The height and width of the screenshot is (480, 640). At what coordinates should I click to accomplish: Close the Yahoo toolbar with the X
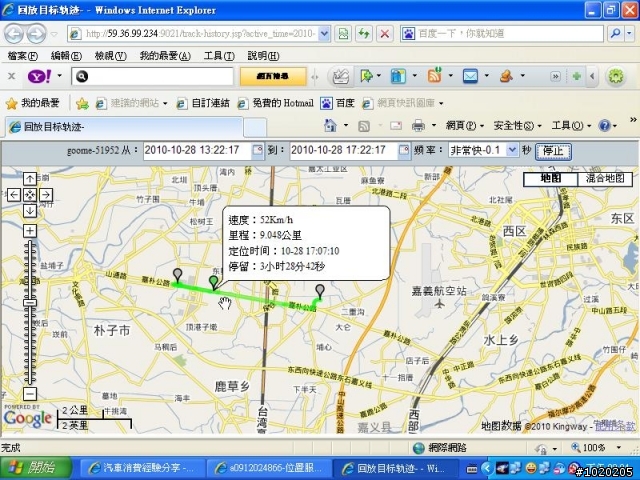12,76
